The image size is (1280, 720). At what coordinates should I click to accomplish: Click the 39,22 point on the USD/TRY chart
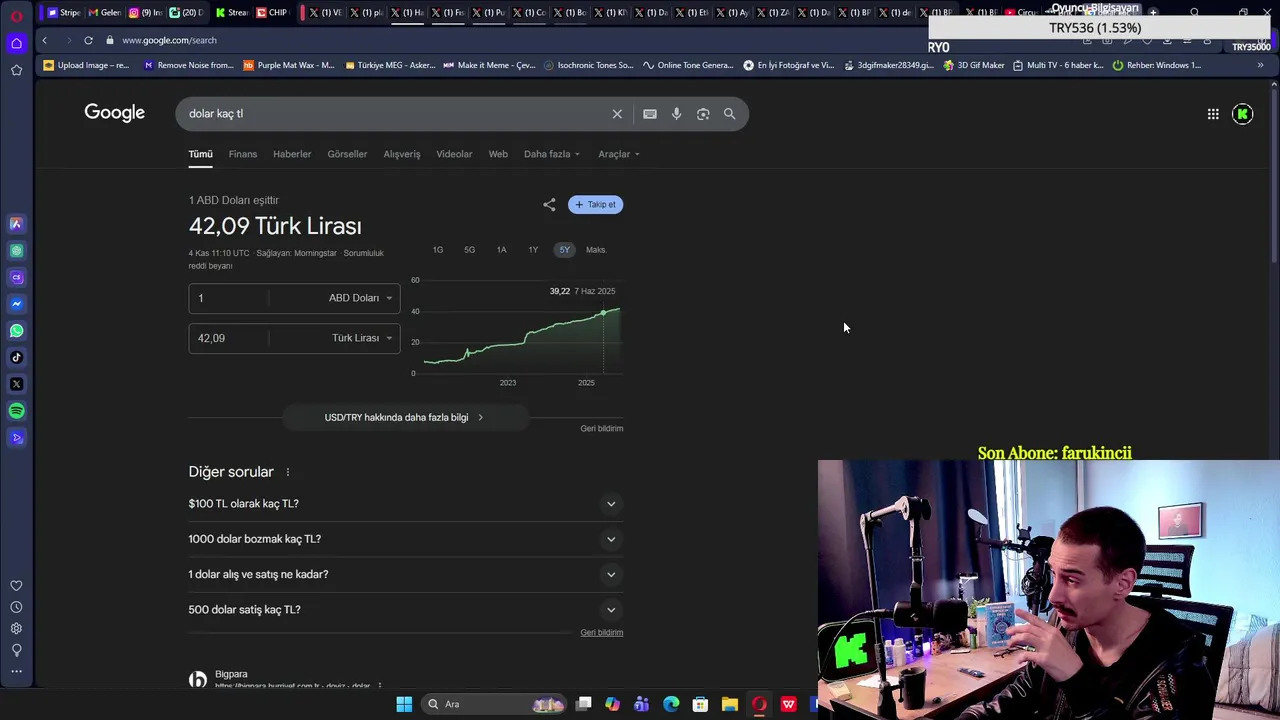(603, 313)
